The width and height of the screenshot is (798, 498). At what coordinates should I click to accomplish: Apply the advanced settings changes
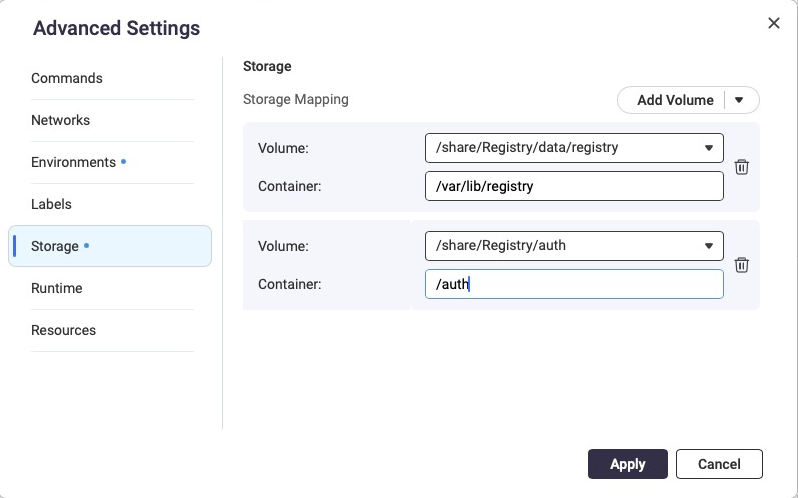pos(627,464)
